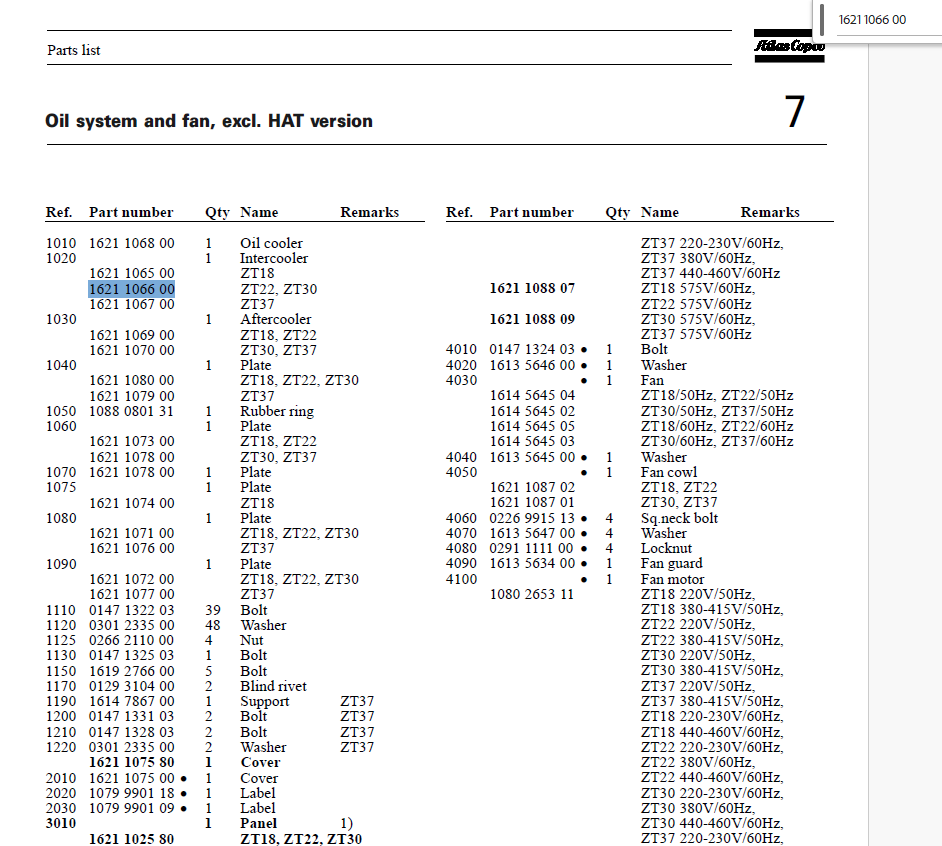The image size is (942, 846).
Task: Select part number 1621 1067 00
Action: 132,305
